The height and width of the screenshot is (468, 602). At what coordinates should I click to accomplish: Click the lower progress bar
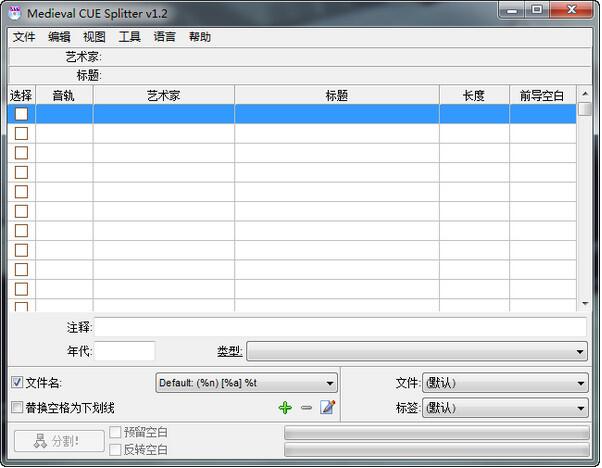click(437, 450)
